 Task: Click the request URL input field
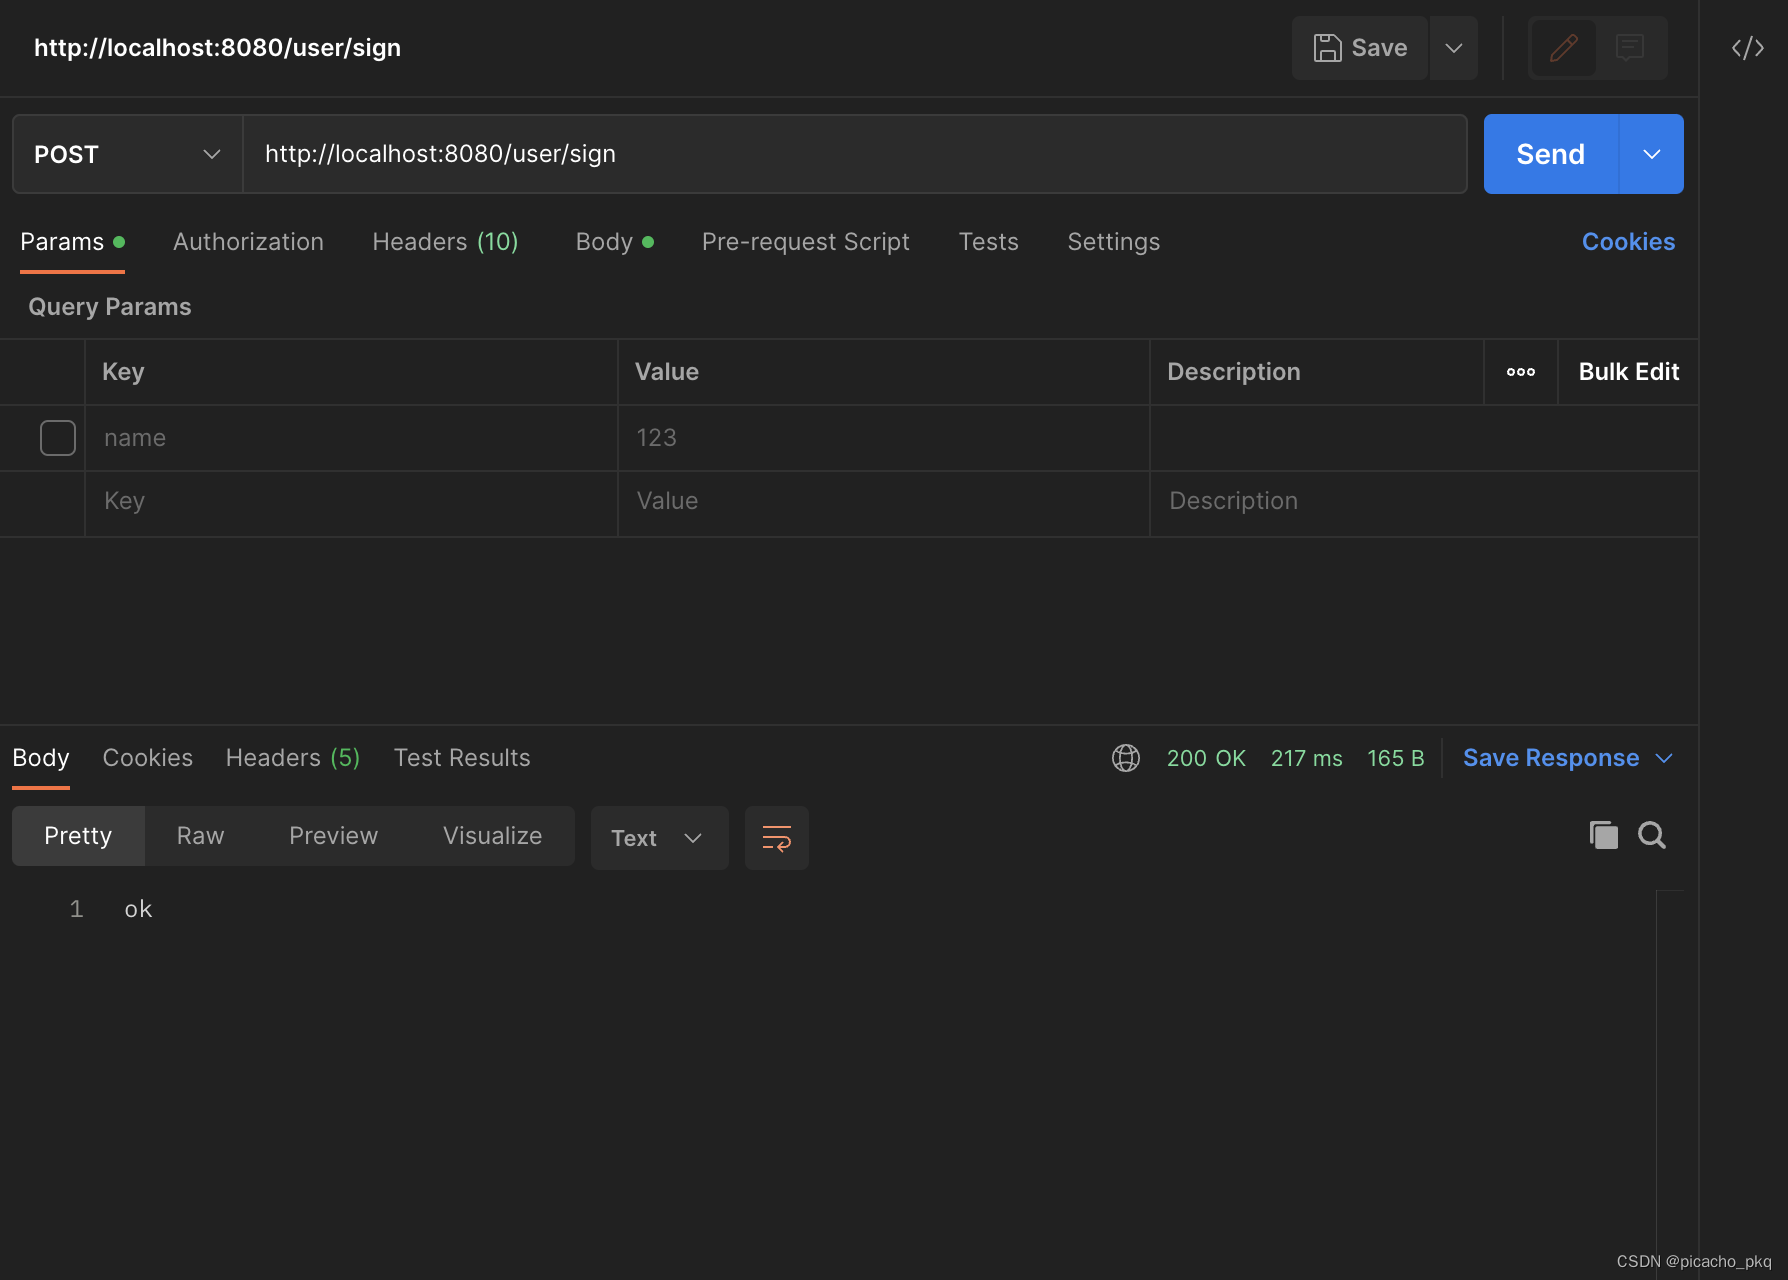(855, 154)
